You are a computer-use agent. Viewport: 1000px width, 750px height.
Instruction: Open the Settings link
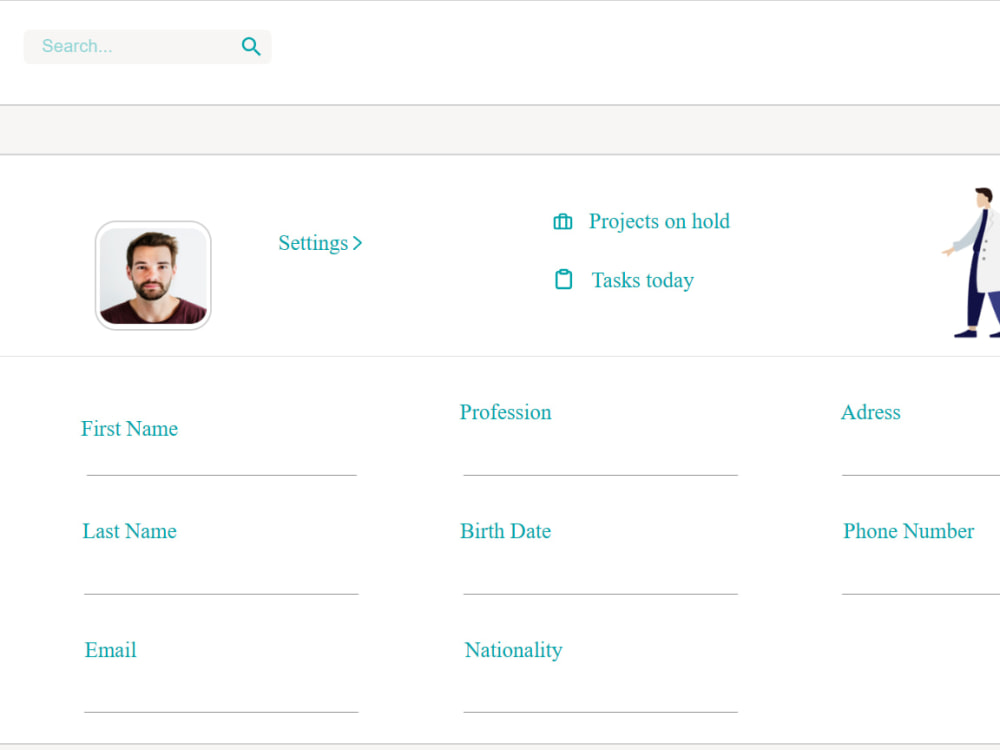pos(314,242)
